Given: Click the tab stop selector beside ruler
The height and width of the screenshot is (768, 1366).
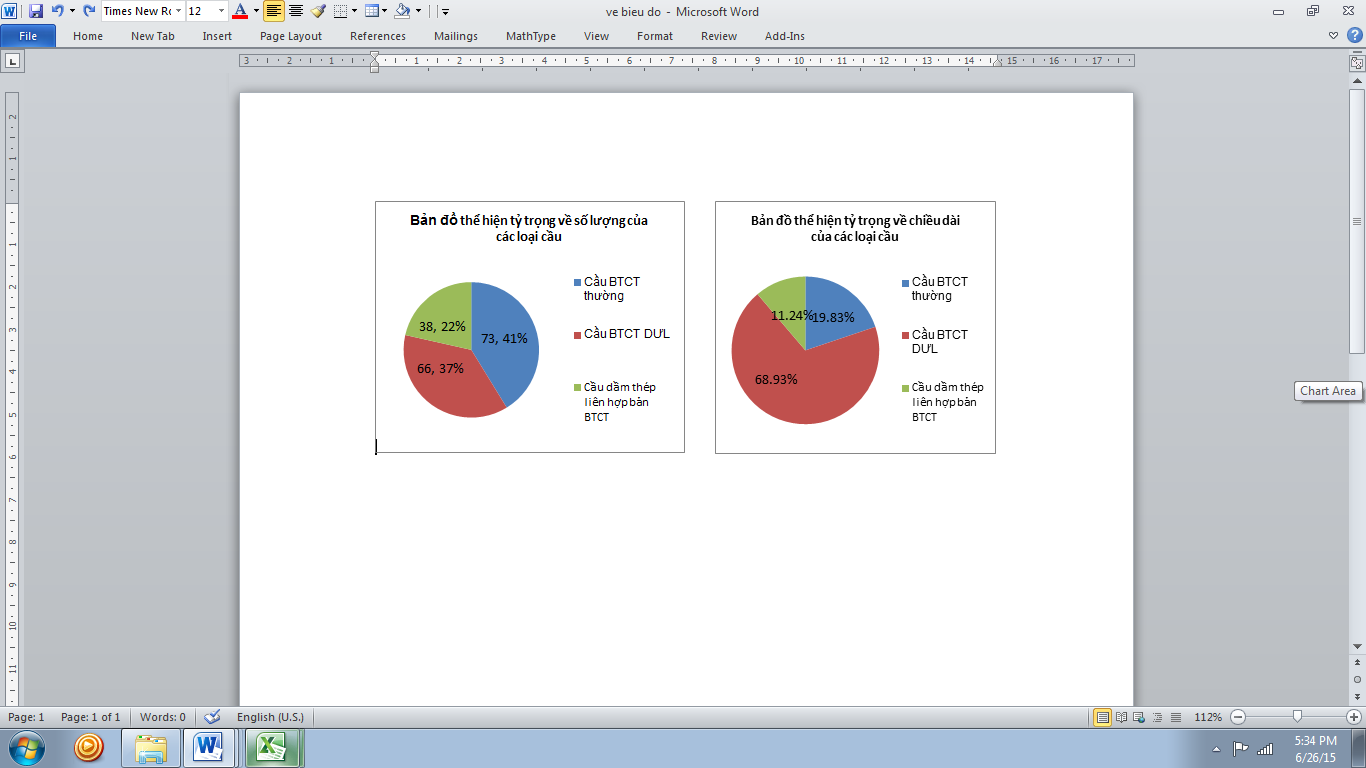Looking at the screenshot, I should point(13,62).
